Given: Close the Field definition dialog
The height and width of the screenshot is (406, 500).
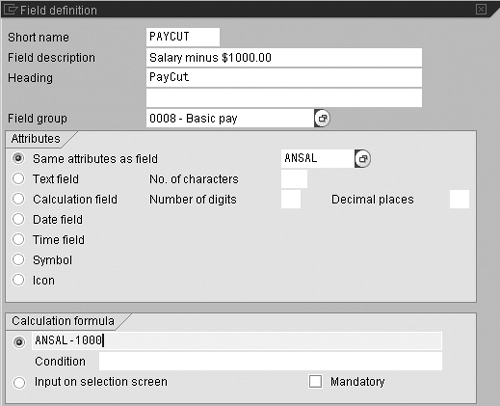Looking at the screenshot, I should pos(481,9).
